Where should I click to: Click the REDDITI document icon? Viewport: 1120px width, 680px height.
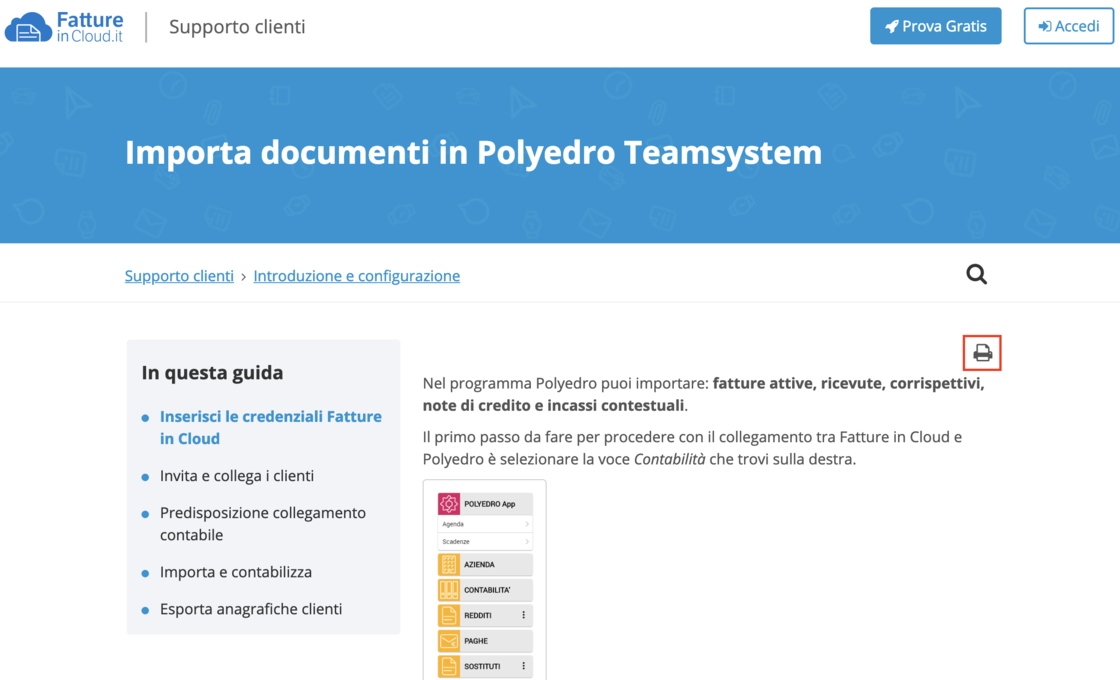[x=449, y=616]
